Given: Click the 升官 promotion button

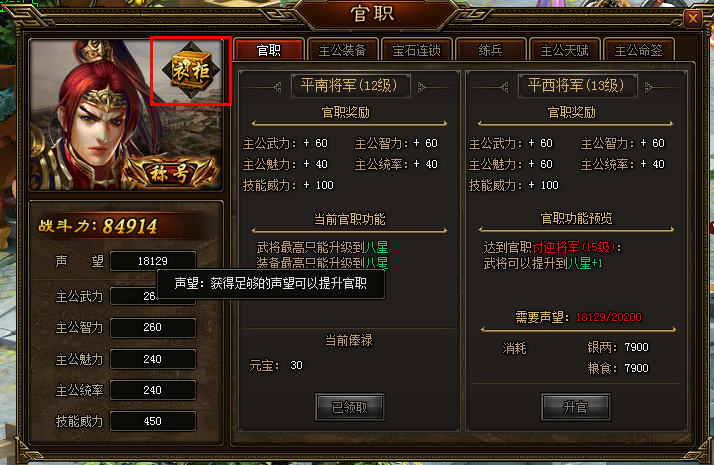Looking at the screenshot, I should tap(576, 407).
